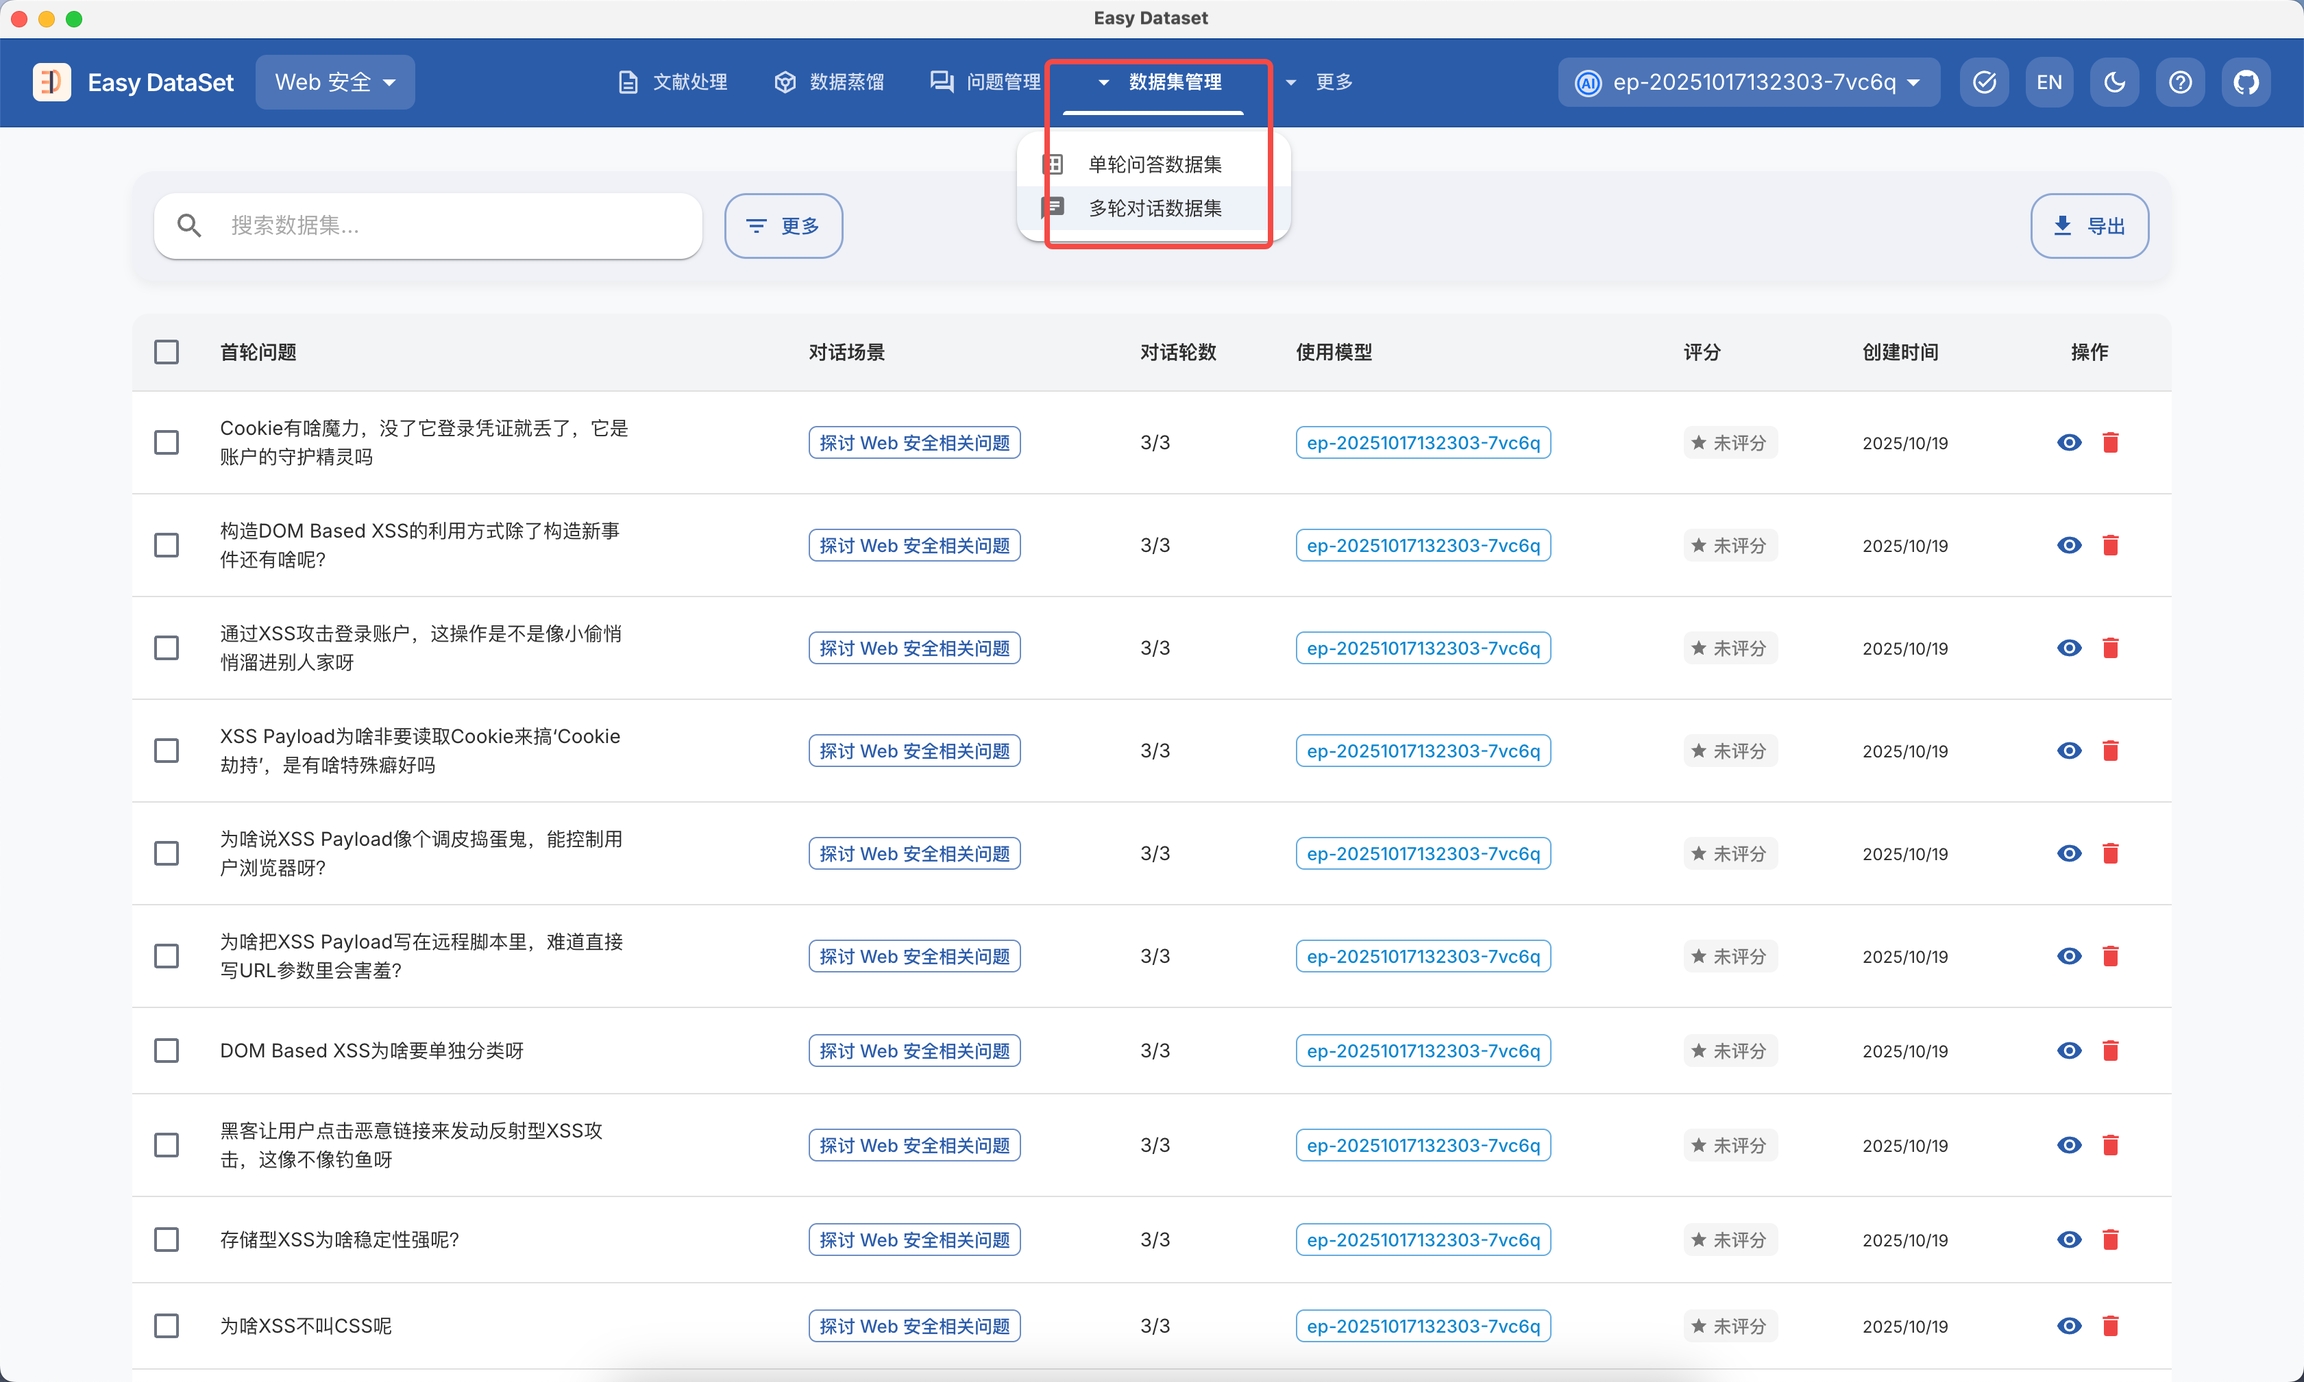Delete the DOM Based XSS为啥要单独分类呀 row
Viewport: 2304px width, 1382px height.
(x=2110, y=1050)
